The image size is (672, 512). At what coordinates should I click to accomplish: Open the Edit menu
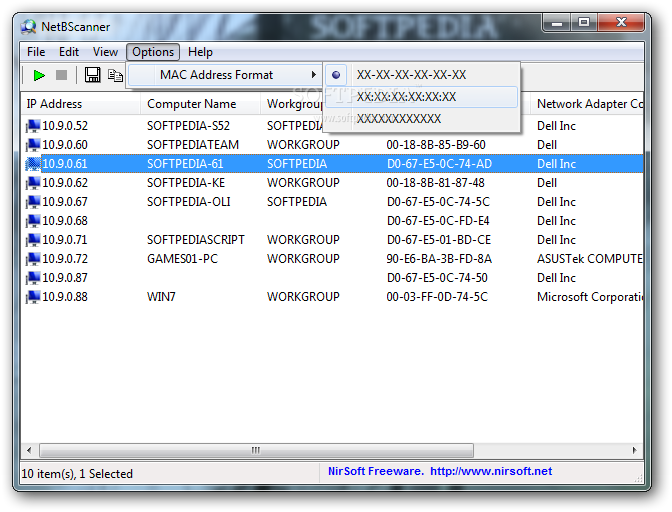69,52
